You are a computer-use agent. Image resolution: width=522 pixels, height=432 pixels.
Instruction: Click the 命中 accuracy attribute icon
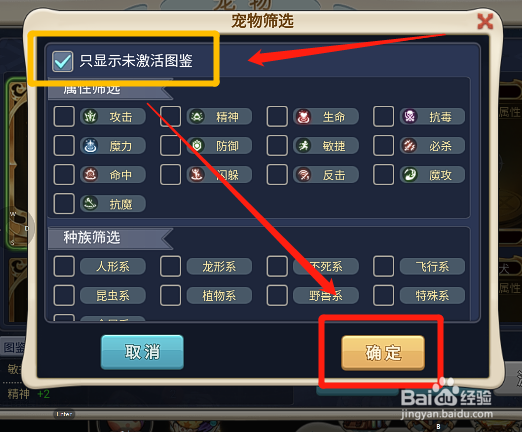(90, 174)
